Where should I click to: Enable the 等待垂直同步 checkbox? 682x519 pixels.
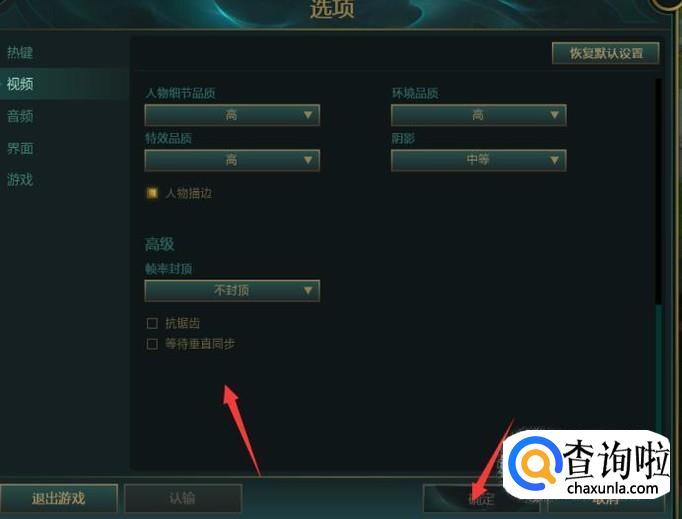pos(152,344)
